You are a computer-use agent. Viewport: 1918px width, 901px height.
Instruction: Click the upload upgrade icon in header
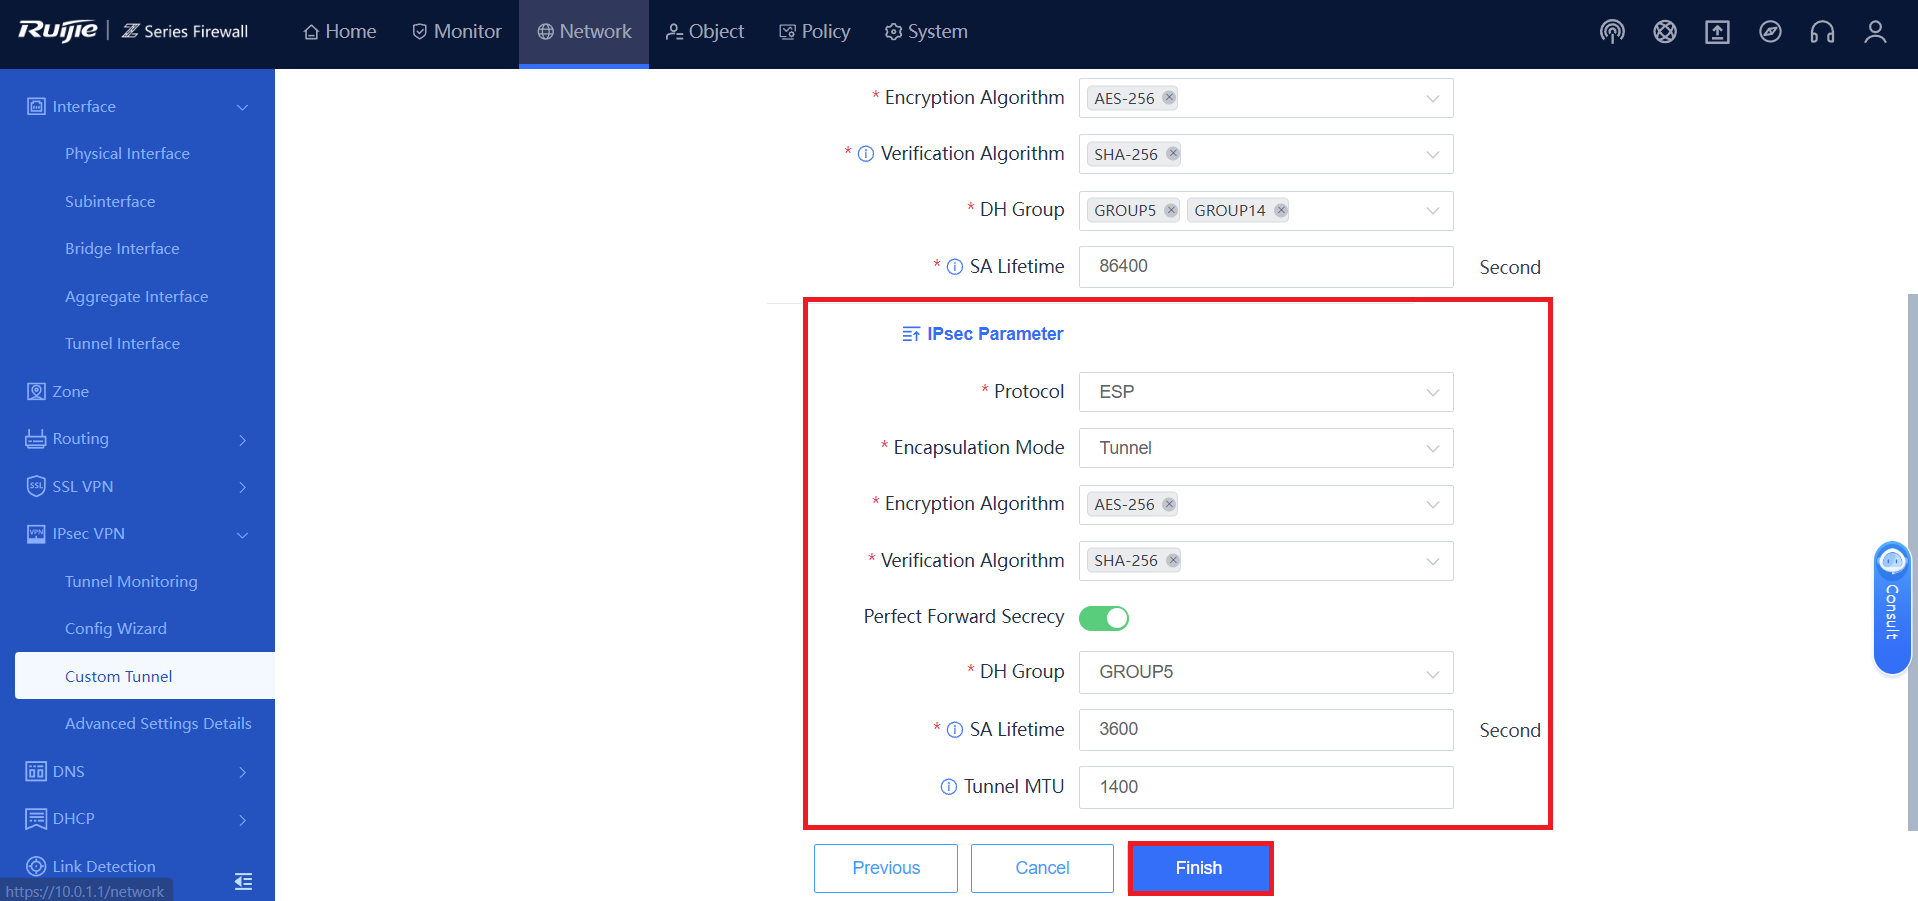[1717, 32]
